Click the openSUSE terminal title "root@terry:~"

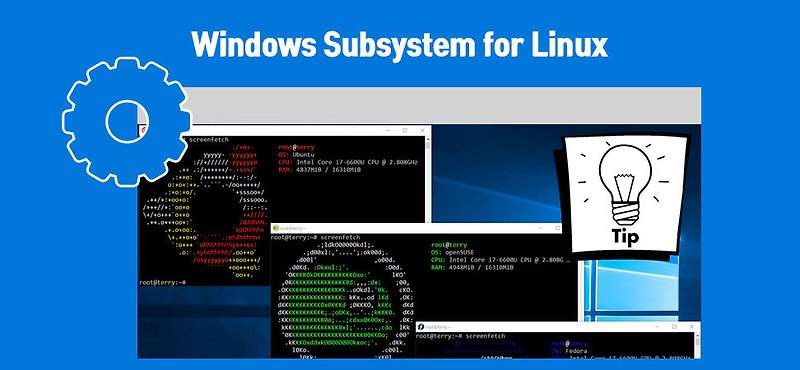tap(294, 229)
